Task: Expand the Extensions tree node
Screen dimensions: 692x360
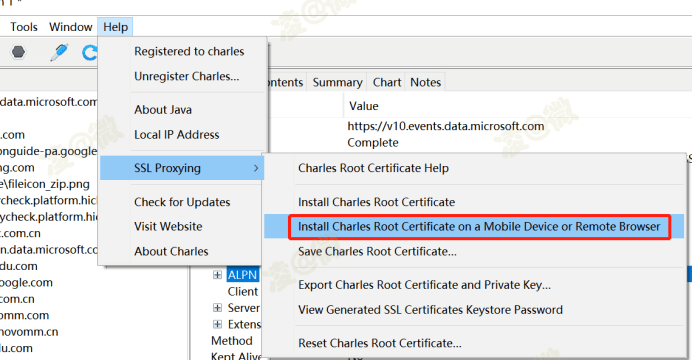Action: [x=217, y=324]
